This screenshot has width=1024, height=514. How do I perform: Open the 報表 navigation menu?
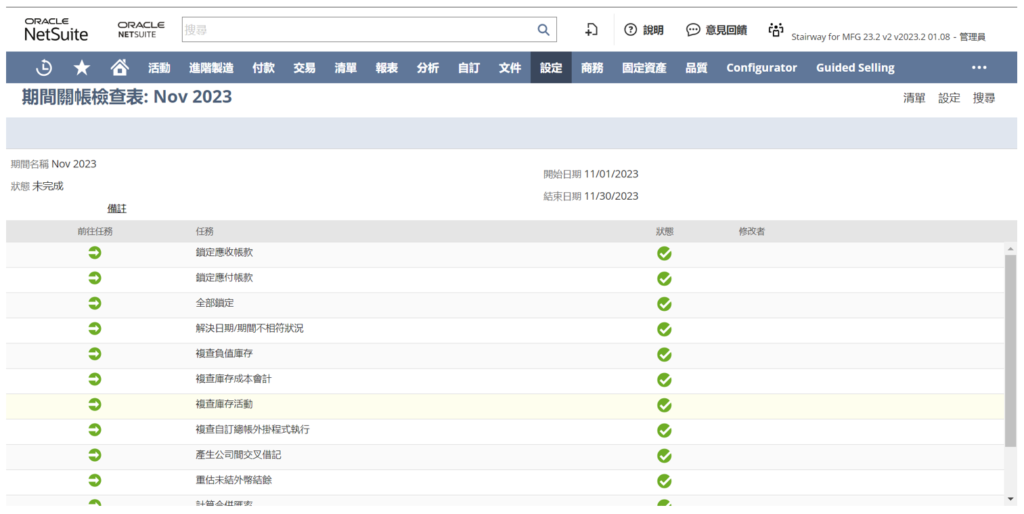pos(386,68)
